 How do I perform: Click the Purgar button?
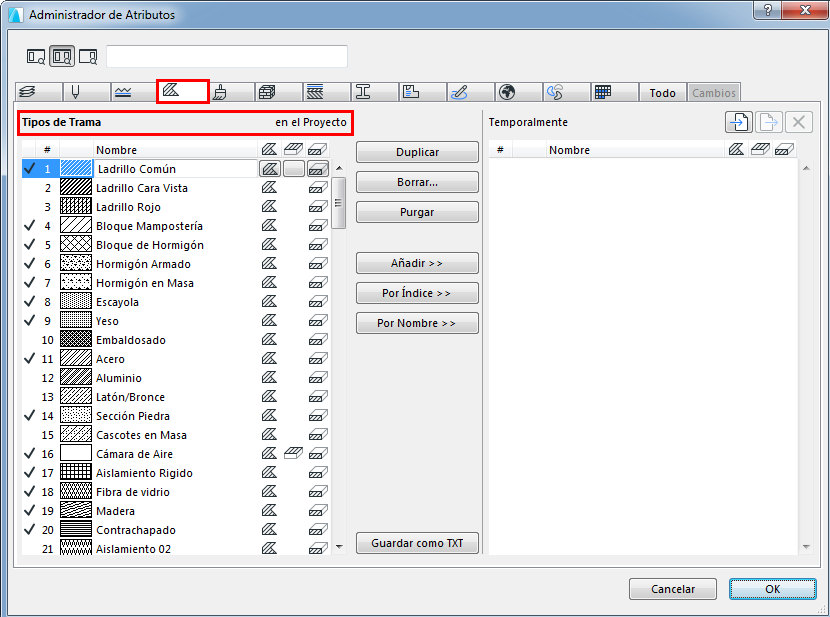(x=417, y=212)
